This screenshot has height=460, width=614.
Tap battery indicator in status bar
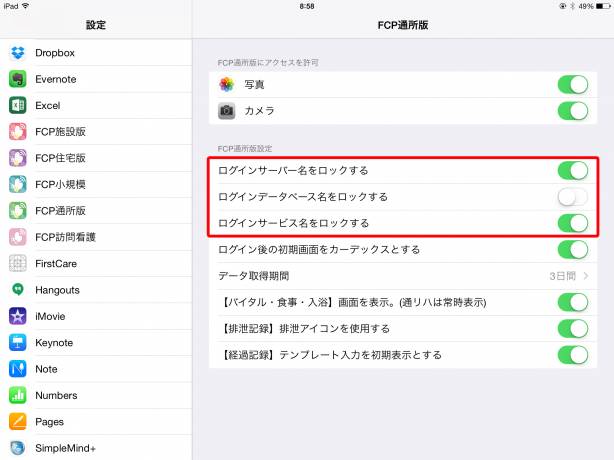point(599,6)
